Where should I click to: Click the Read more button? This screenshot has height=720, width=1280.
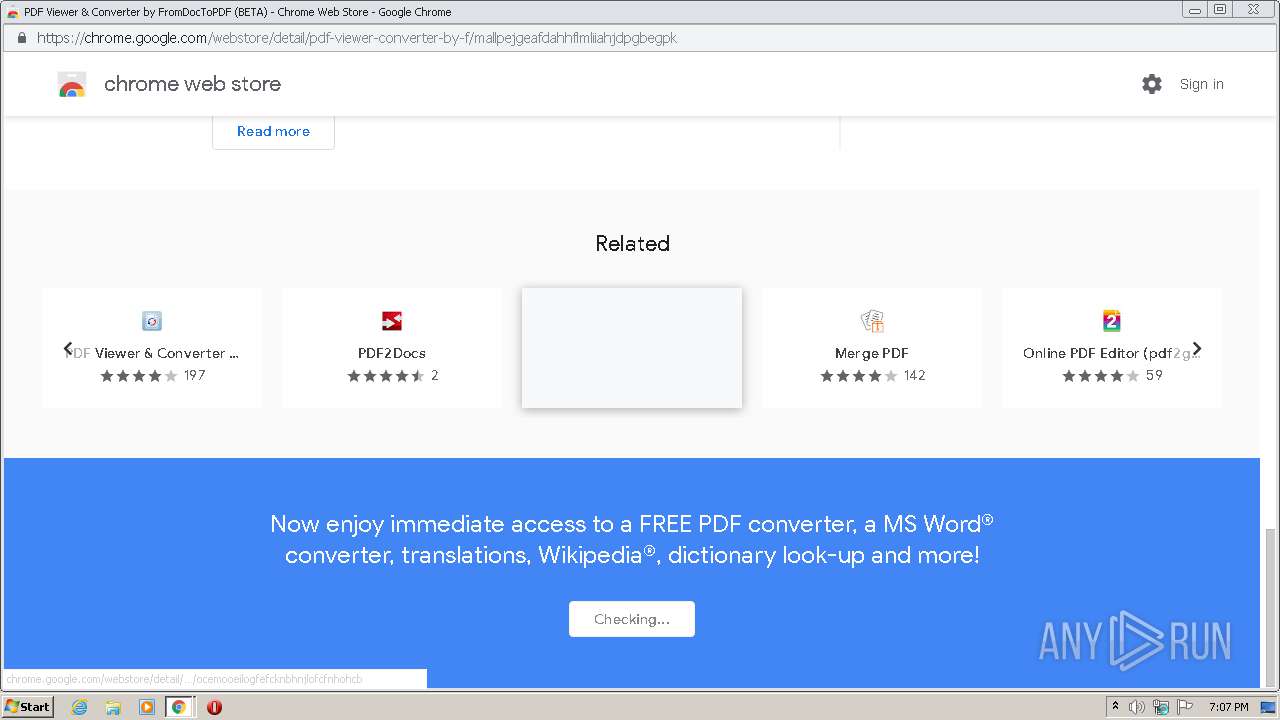pos(273,131)
